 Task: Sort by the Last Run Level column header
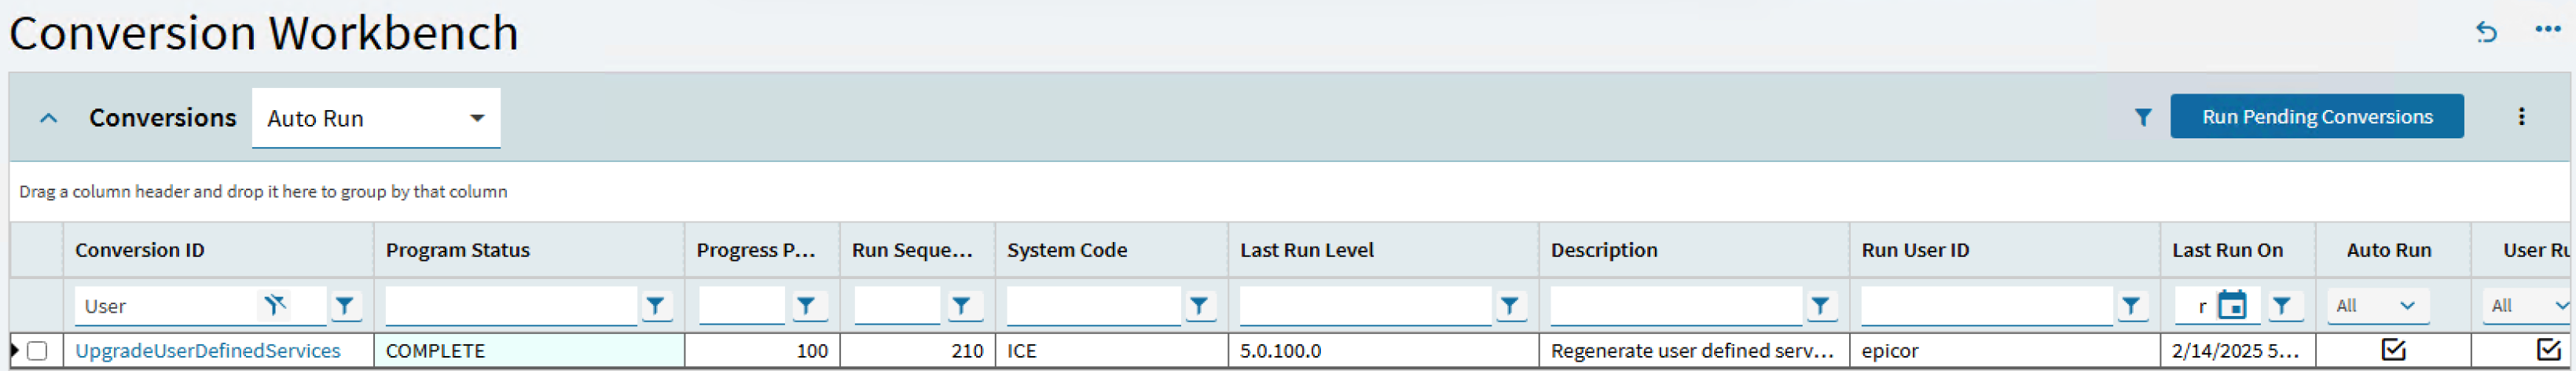[x=1306, y=250]
